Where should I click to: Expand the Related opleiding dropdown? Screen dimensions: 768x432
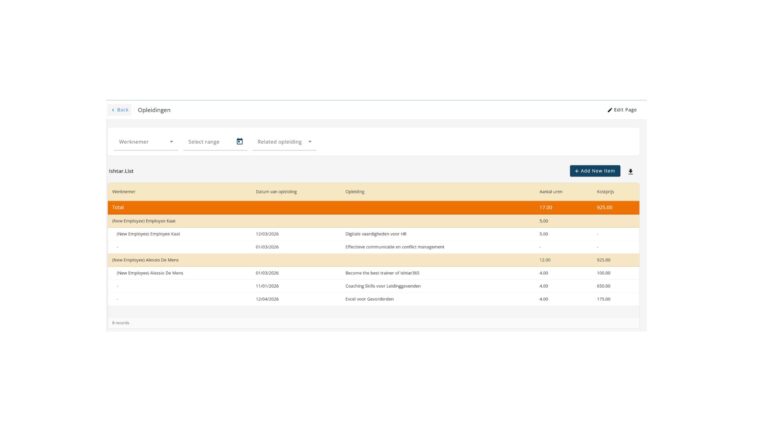[x=284, y=142]
